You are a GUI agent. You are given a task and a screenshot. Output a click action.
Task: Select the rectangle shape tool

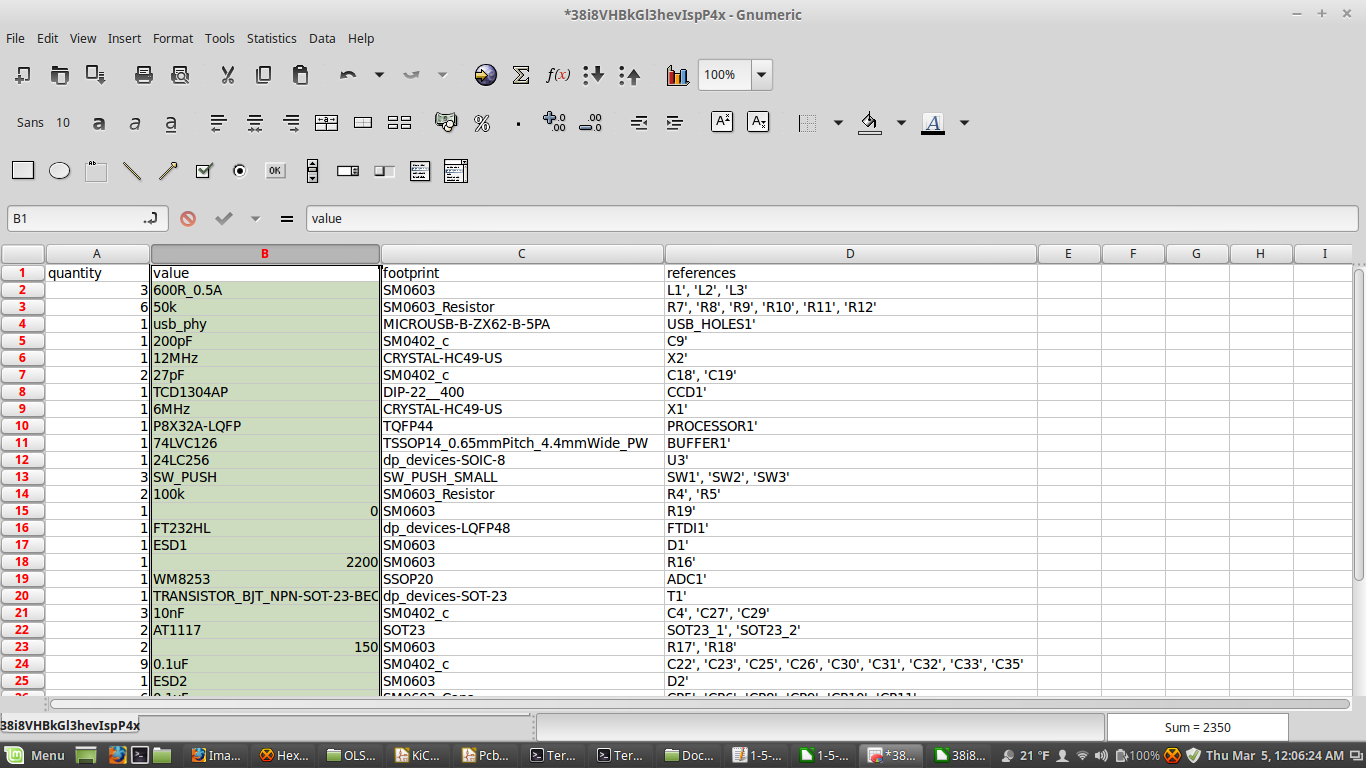point(23,171)
